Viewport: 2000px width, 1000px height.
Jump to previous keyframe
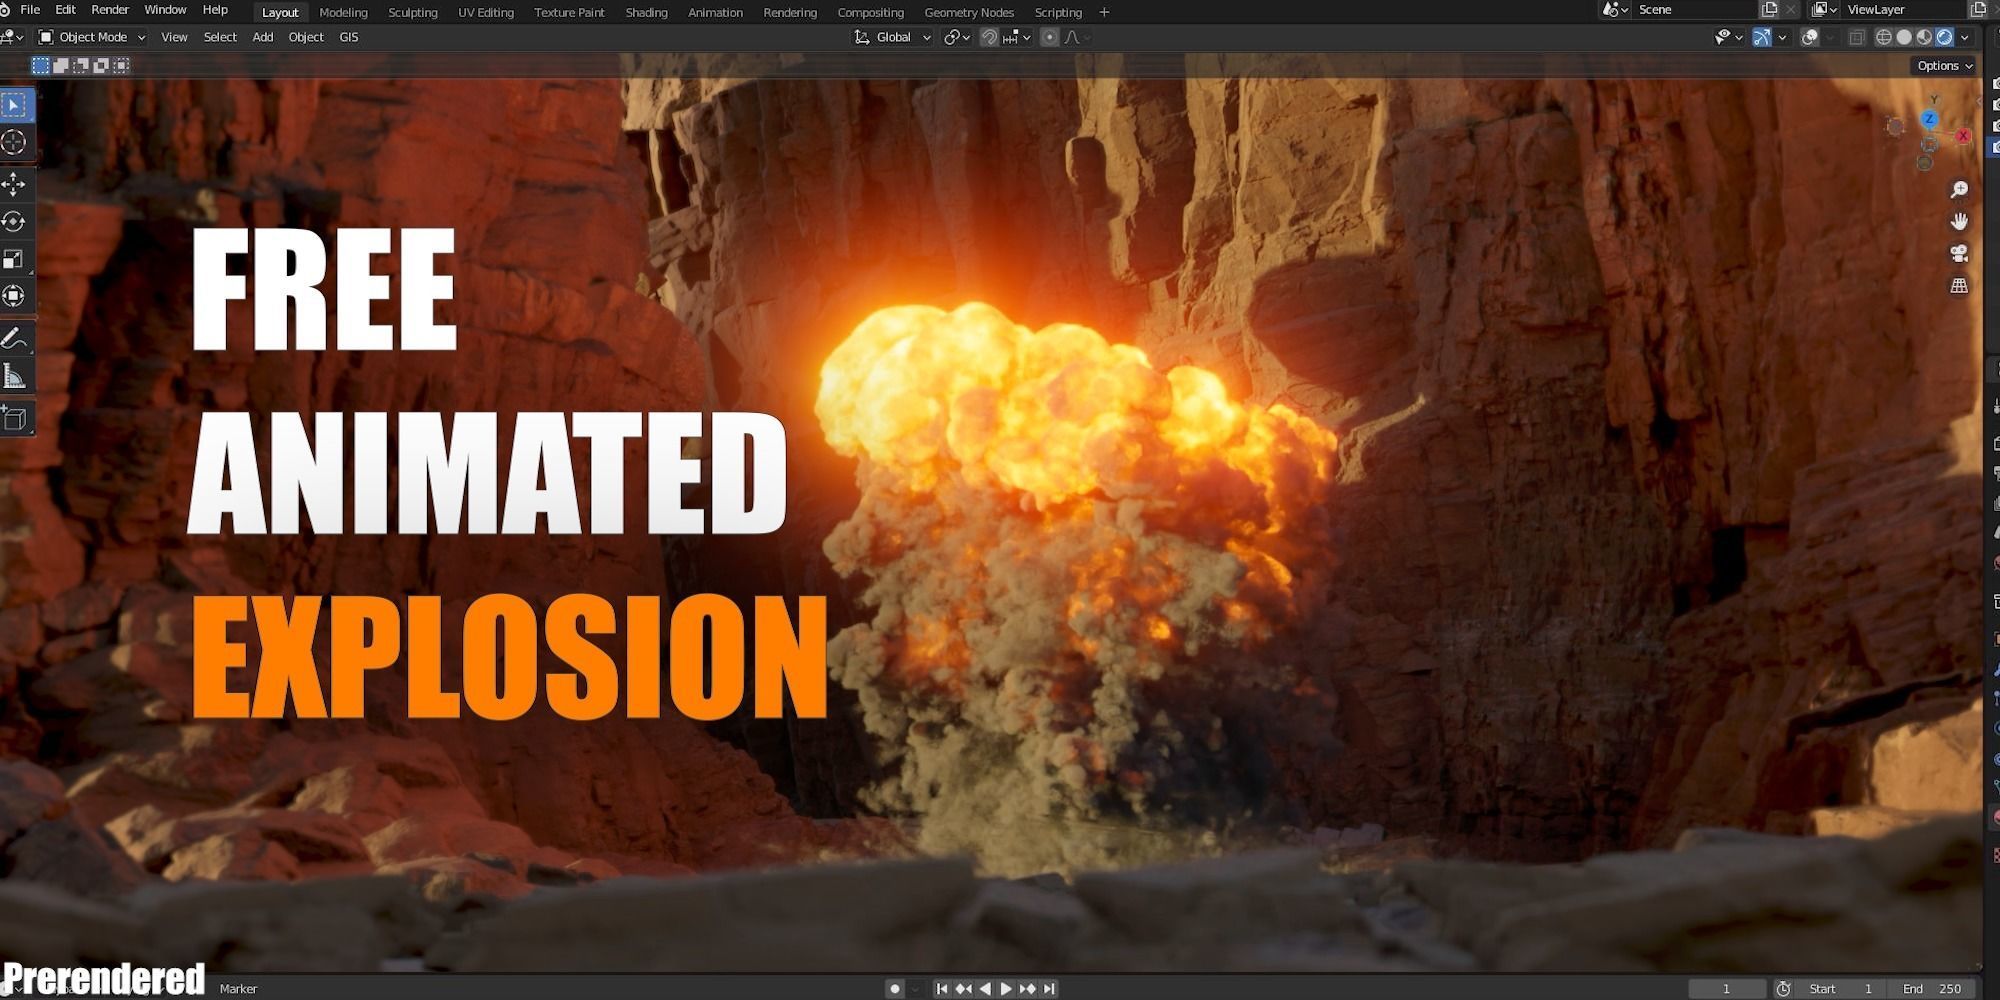point(963,988)
